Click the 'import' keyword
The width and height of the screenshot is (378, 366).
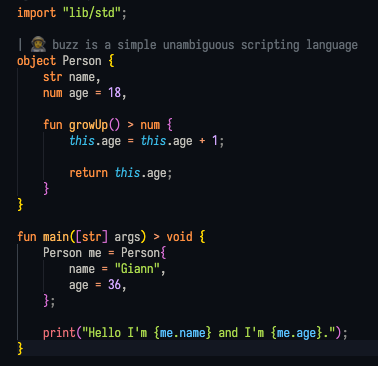point(36,13)
